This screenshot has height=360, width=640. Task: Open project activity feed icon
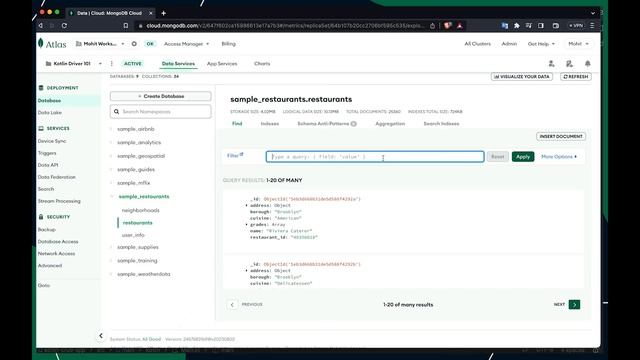click(569, 64)
